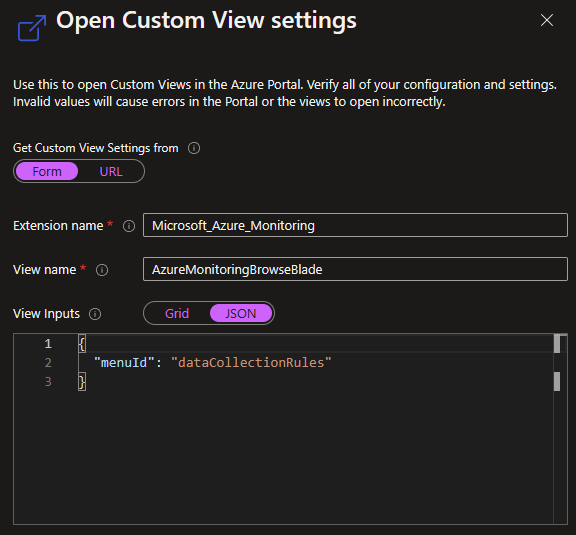The image size is (576, 535).
Task: Click the Get Custom View Settings from label
Action: click(96, 148)
